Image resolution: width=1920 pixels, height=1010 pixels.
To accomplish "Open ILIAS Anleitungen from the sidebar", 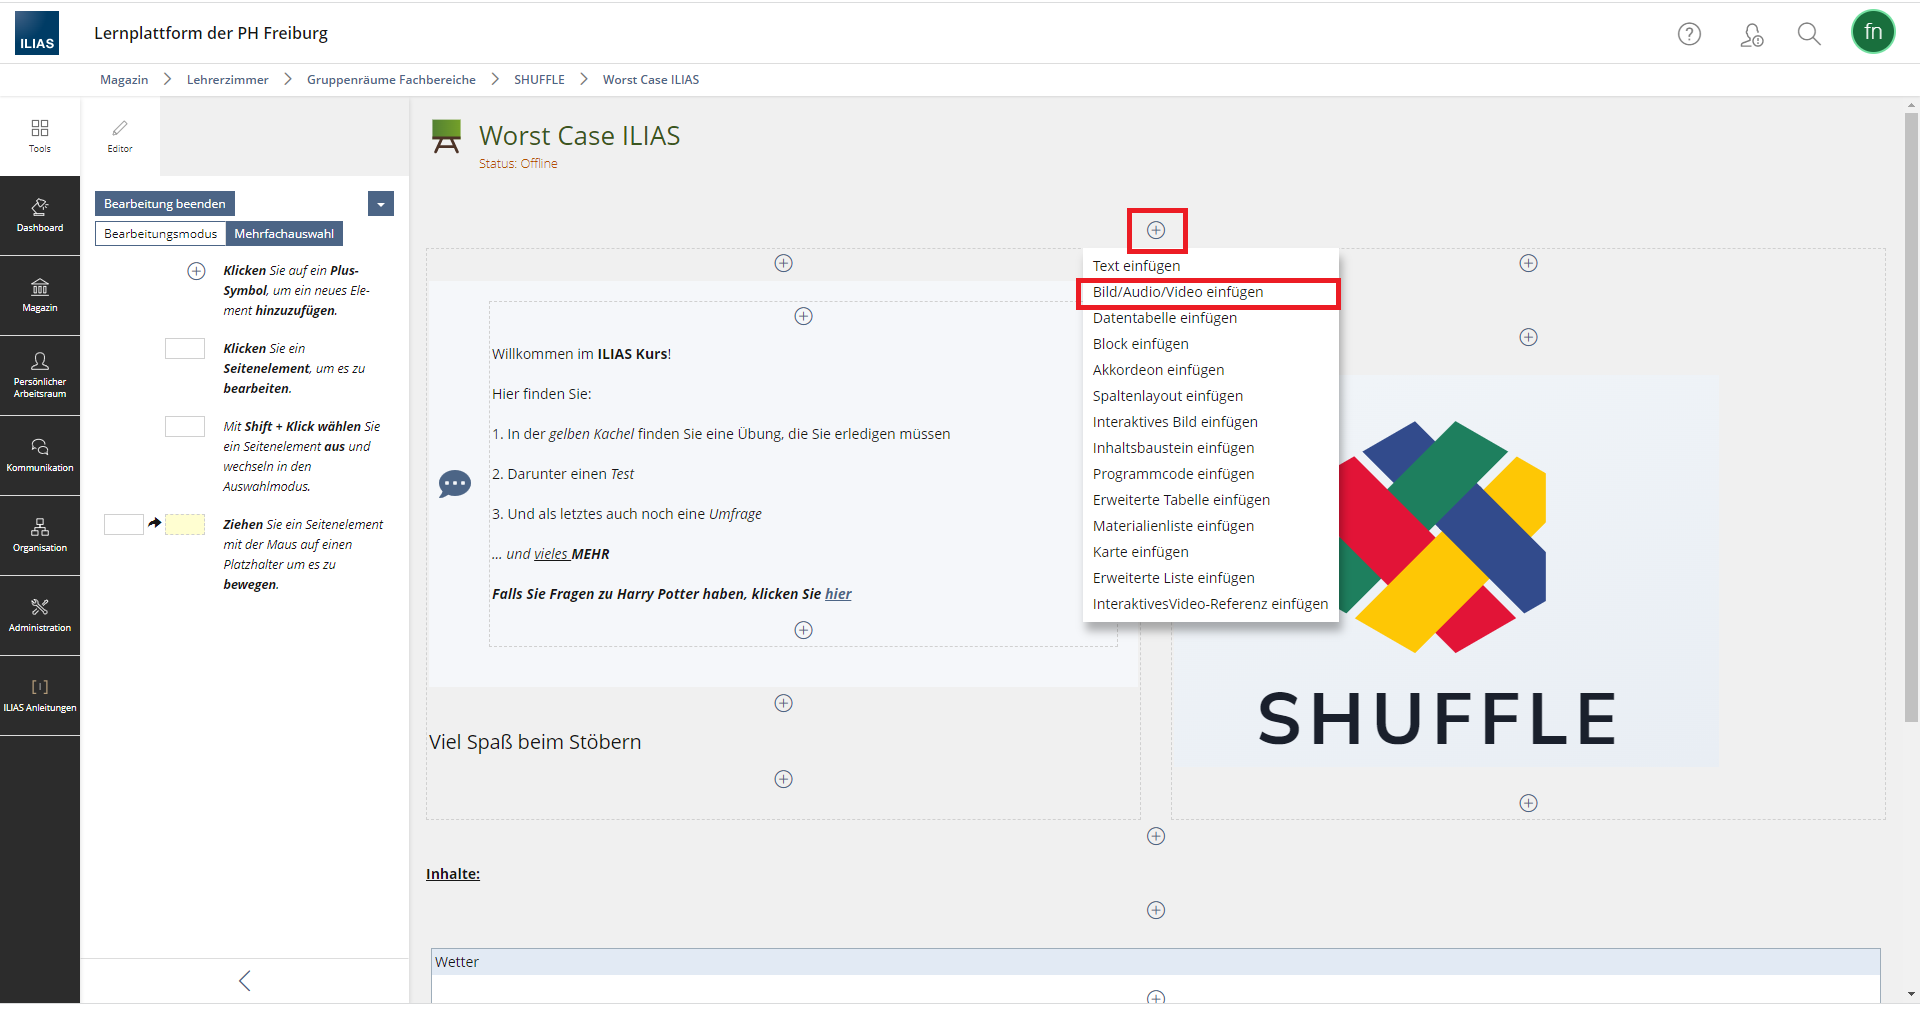I will tap(40, 693).
